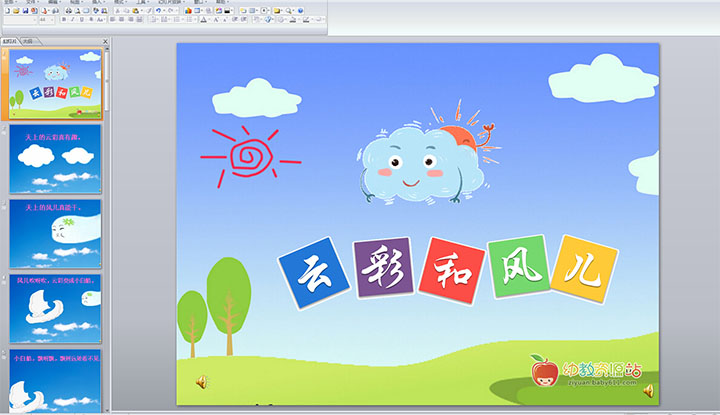The height and width of the screenshot is (415, 720).
Task: Select the yellow 儿 title tile
Action: [x=584, y=269]
